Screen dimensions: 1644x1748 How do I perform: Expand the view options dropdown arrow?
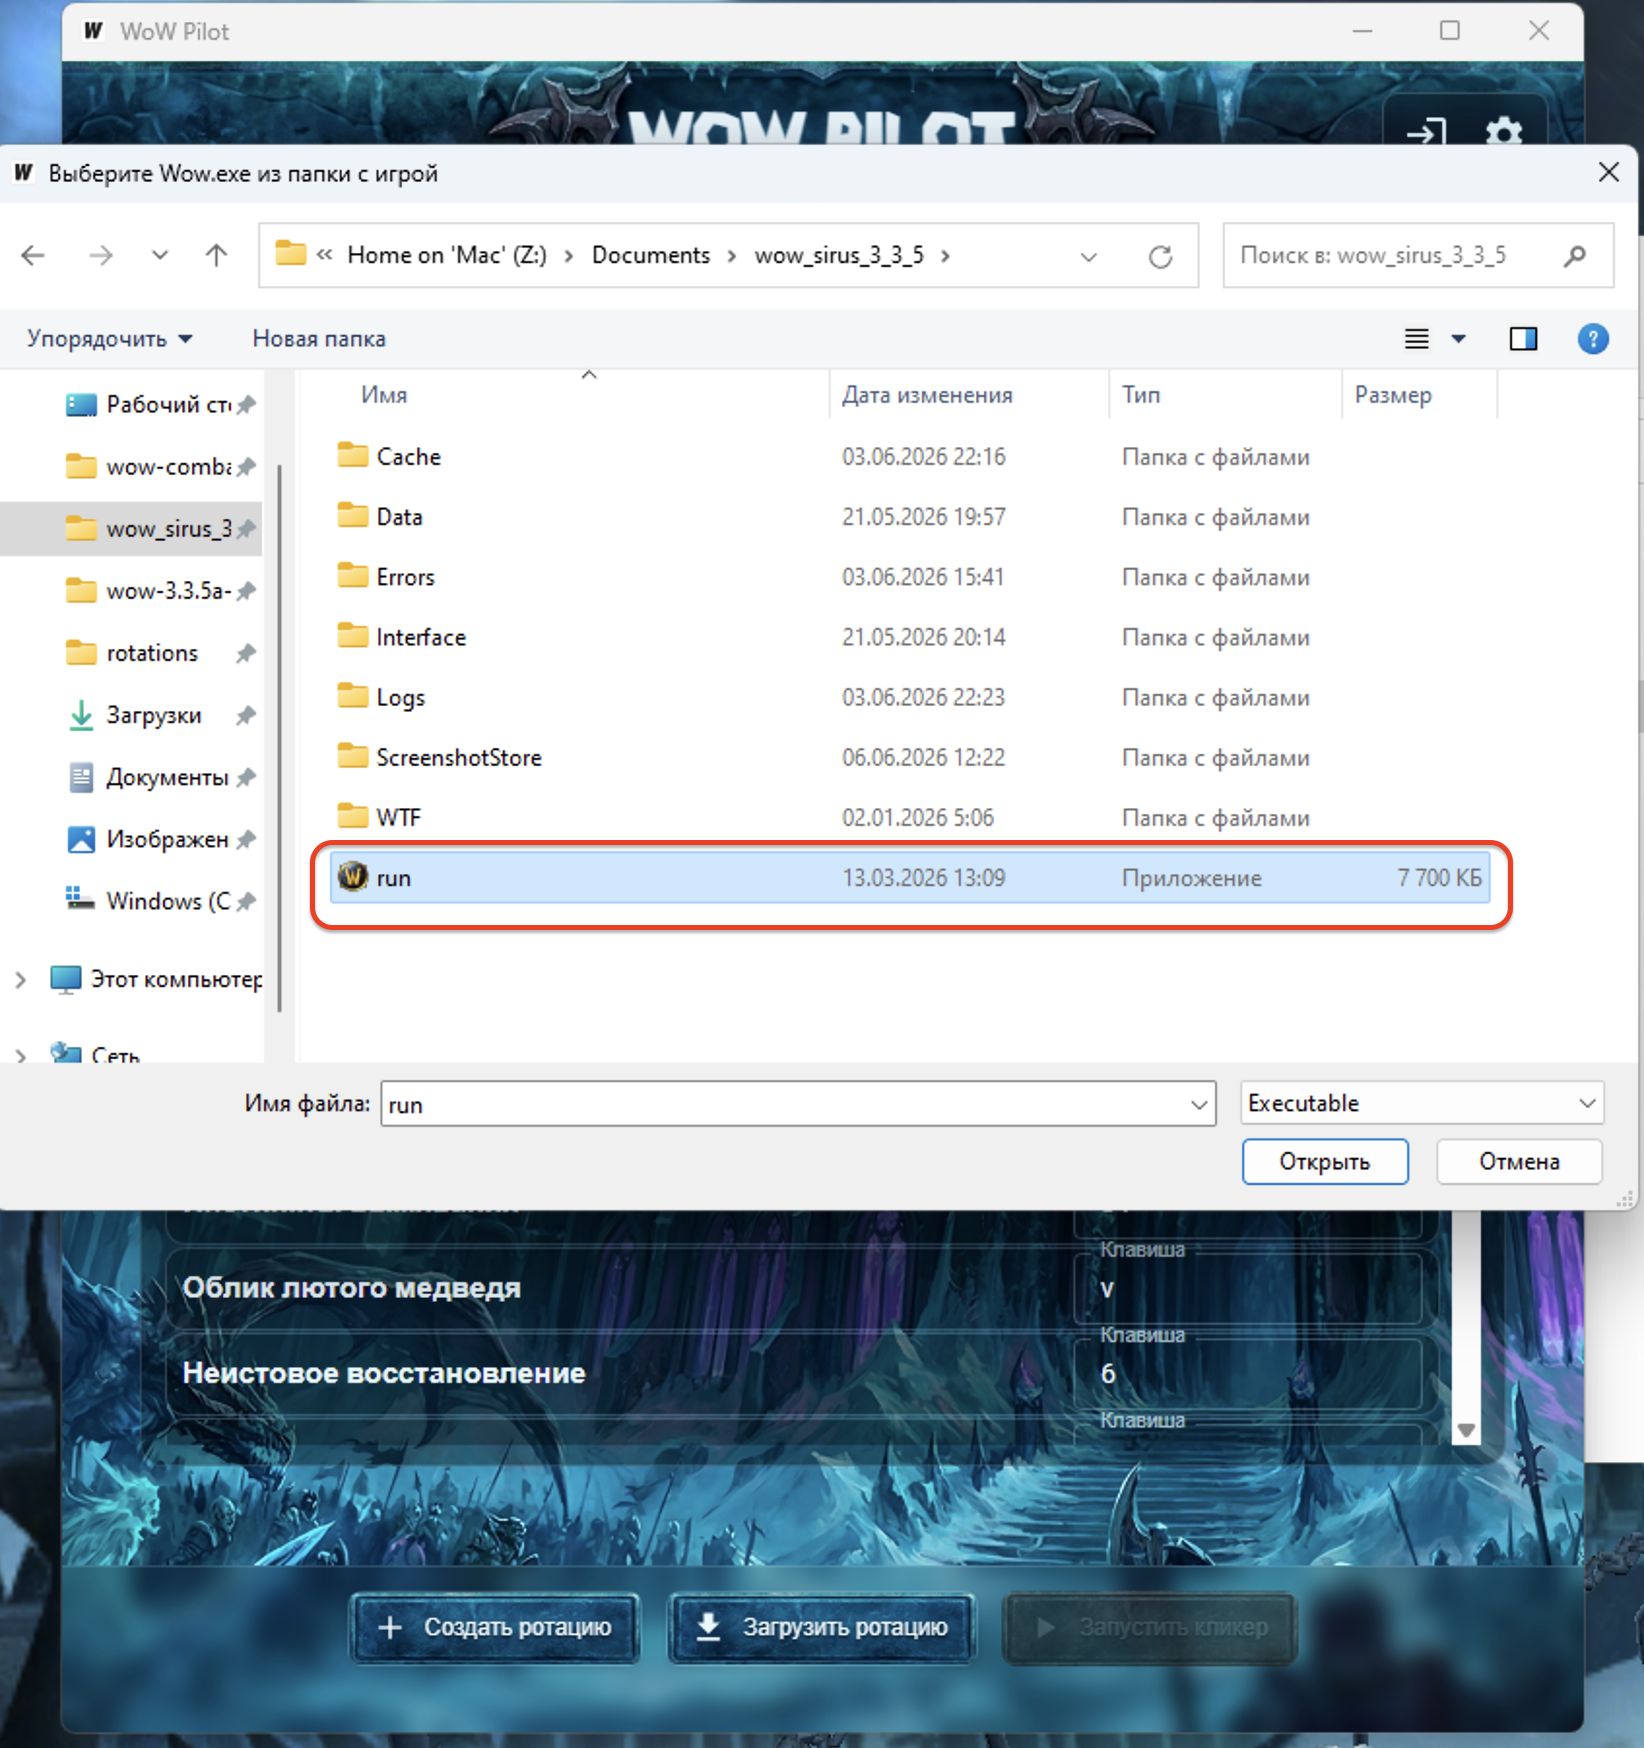tap(1459, 339)
